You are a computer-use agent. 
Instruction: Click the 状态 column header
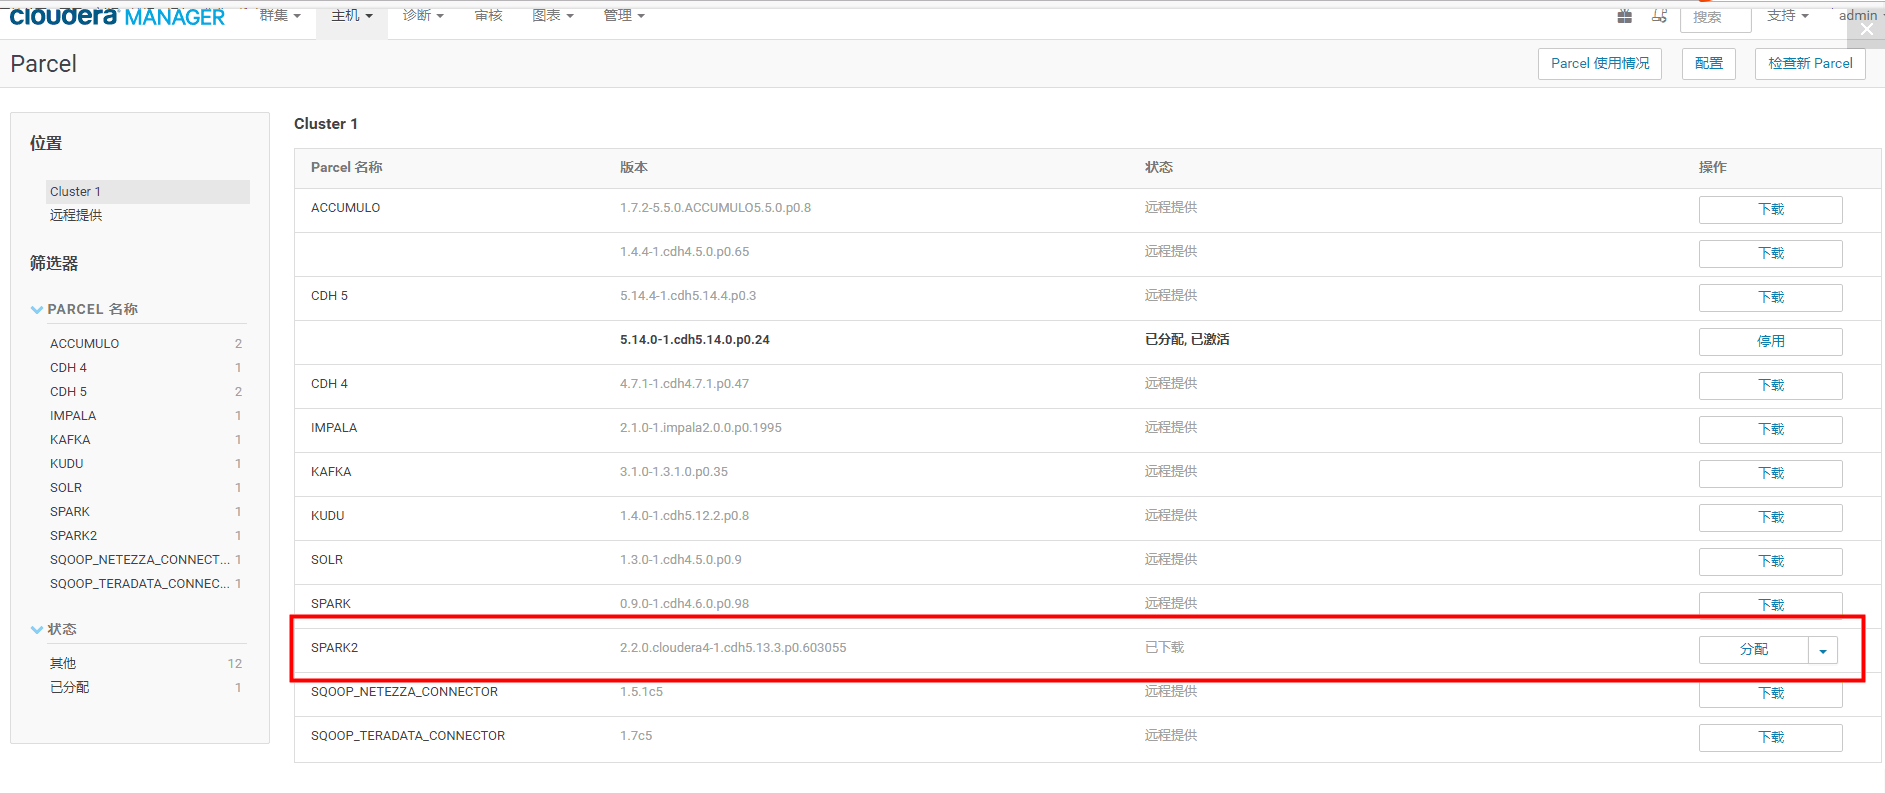coord(1158,167)
